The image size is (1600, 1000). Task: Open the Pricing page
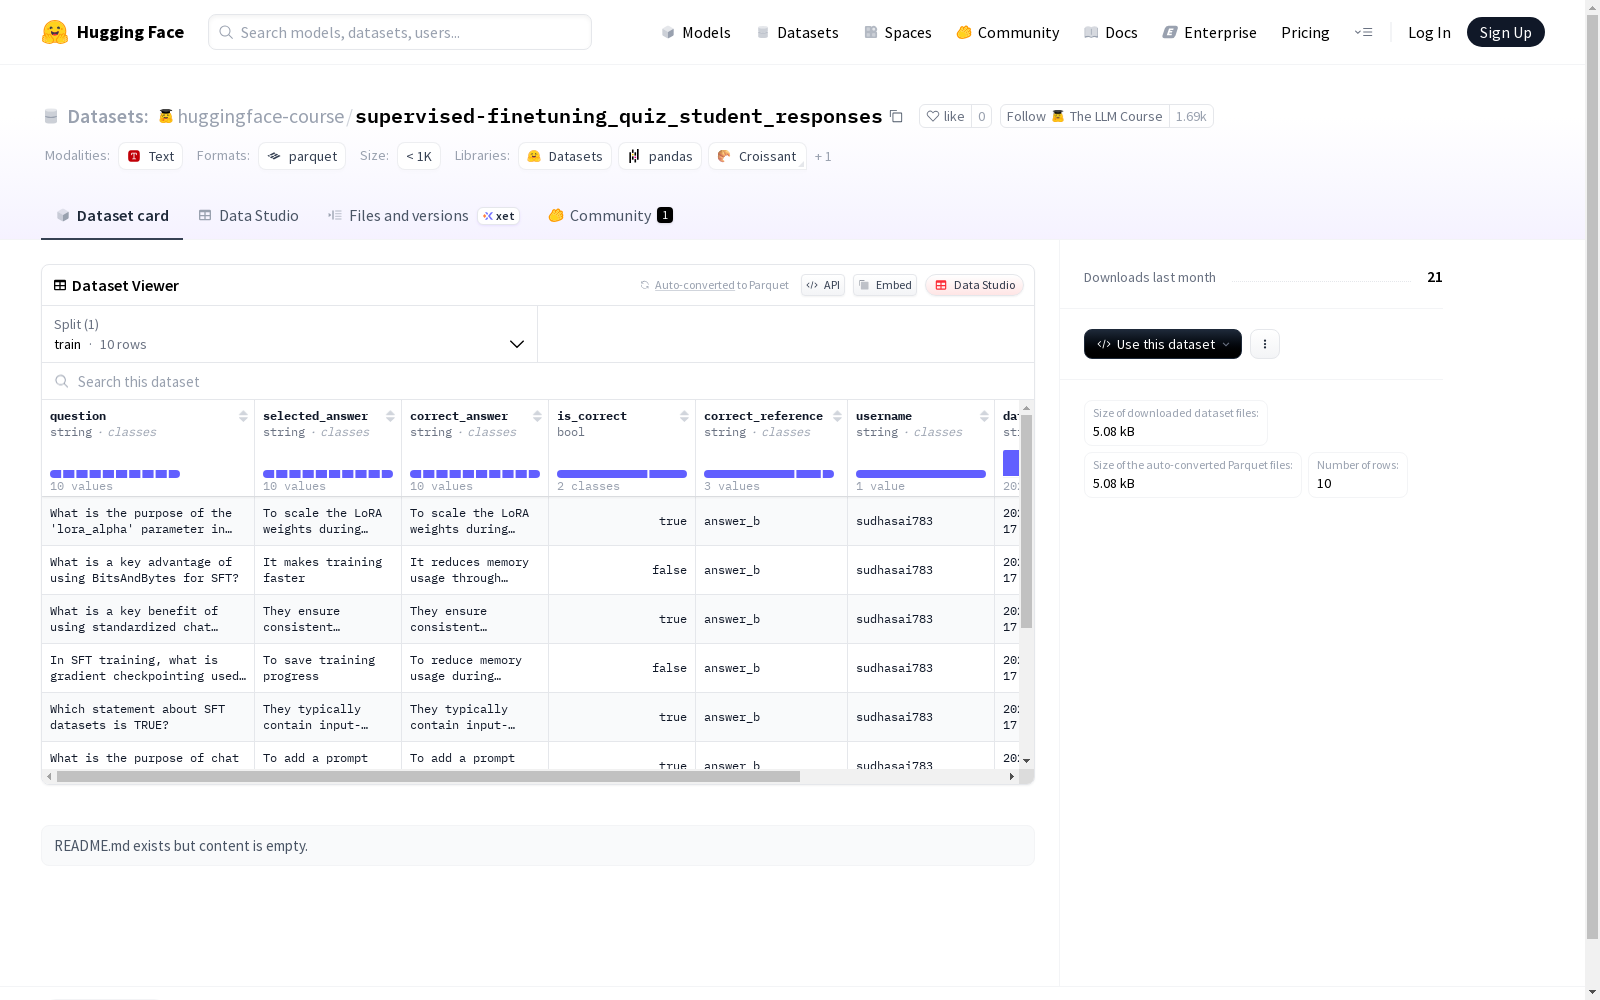pos(1305,32)
